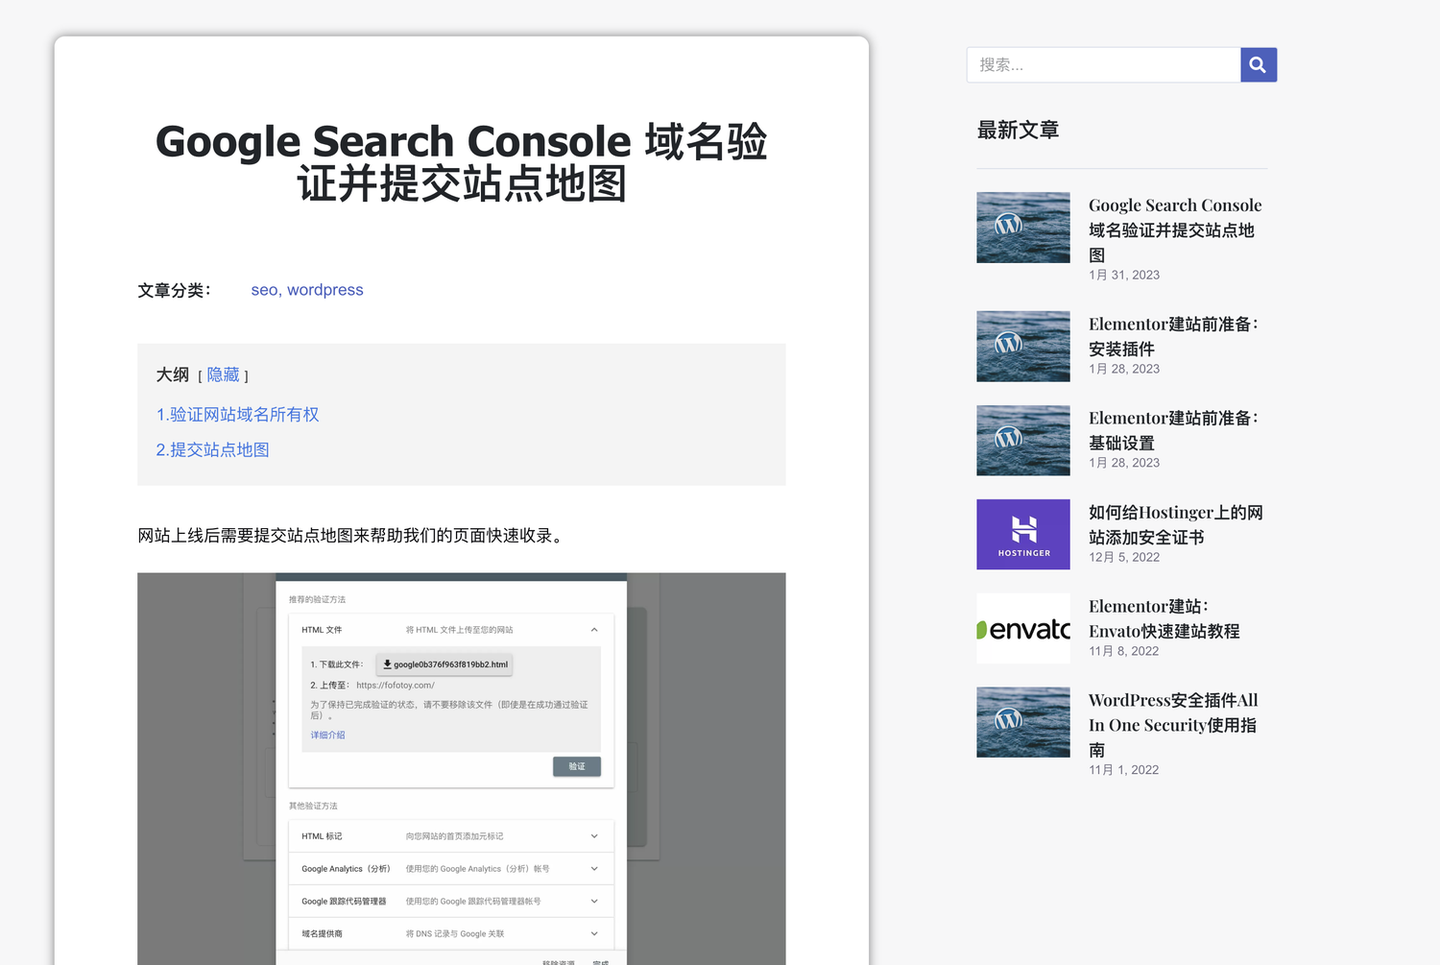
Task: Open thumbnail for Elementor建站前准备:安装插件
Action: pos(1023,346)
